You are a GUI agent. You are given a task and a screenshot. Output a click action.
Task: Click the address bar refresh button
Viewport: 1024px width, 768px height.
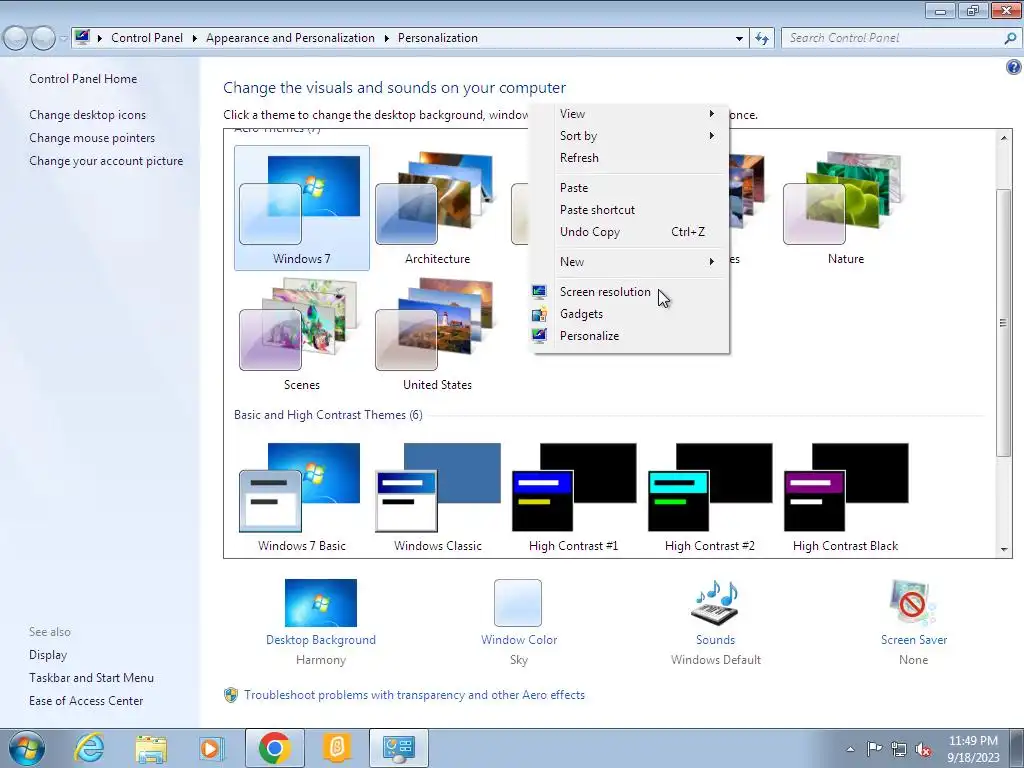click(x=762, y=39)
